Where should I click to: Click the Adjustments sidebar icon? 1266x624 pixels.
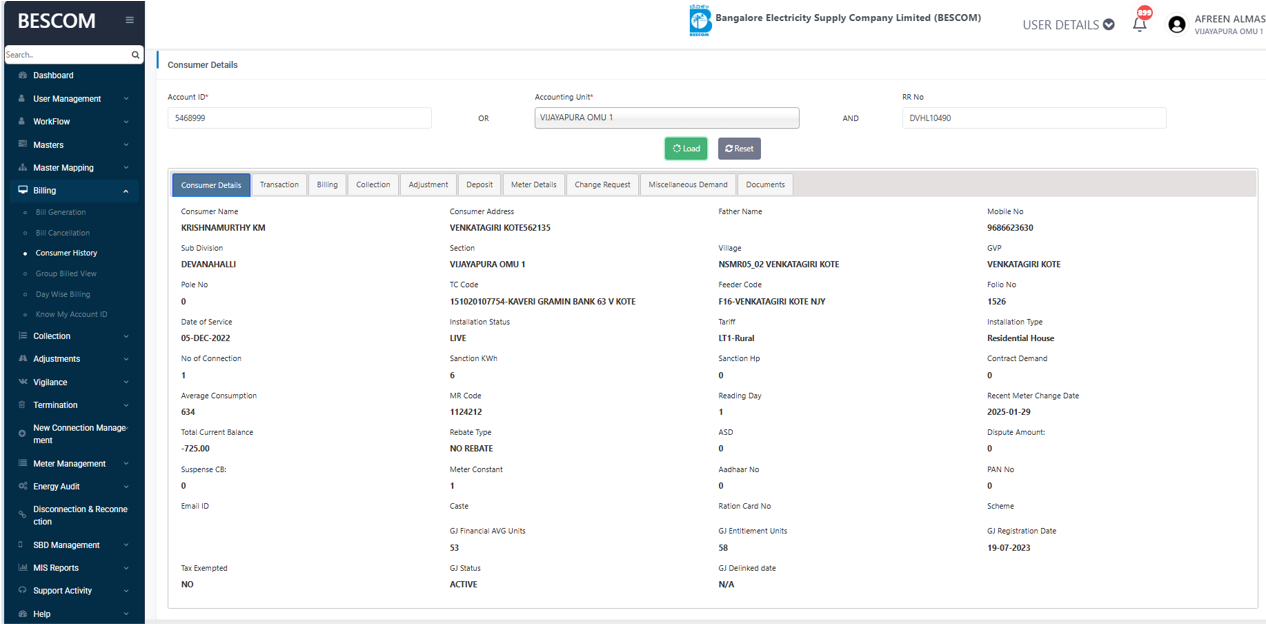22,358
